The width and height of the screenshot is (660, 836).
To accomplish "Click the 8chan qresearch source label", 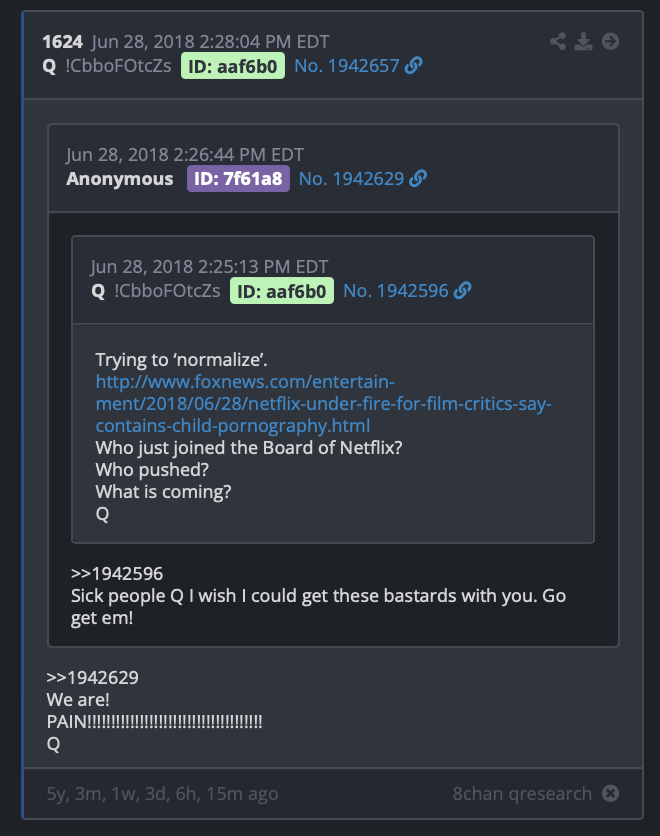I will pyautogui.click(x=522, y=793).
